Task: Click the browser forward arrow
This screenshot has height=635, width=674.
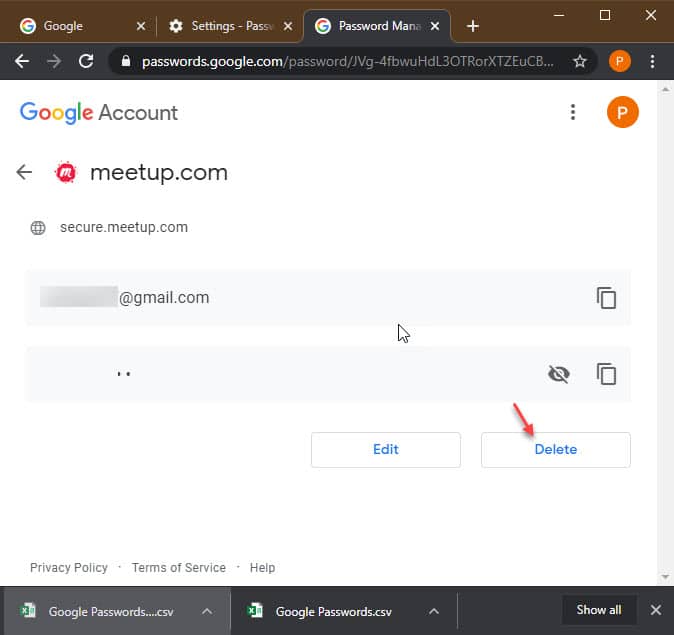Action: click(x=54, y=61)
